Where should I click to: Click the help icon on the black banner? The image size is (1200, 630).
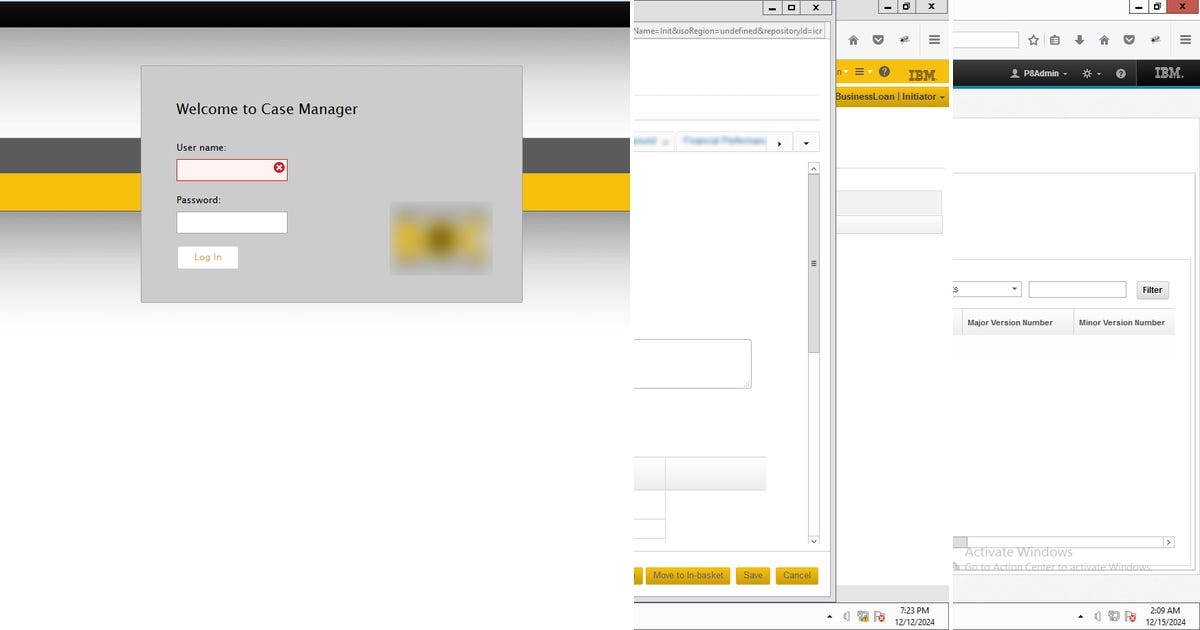1121,73
